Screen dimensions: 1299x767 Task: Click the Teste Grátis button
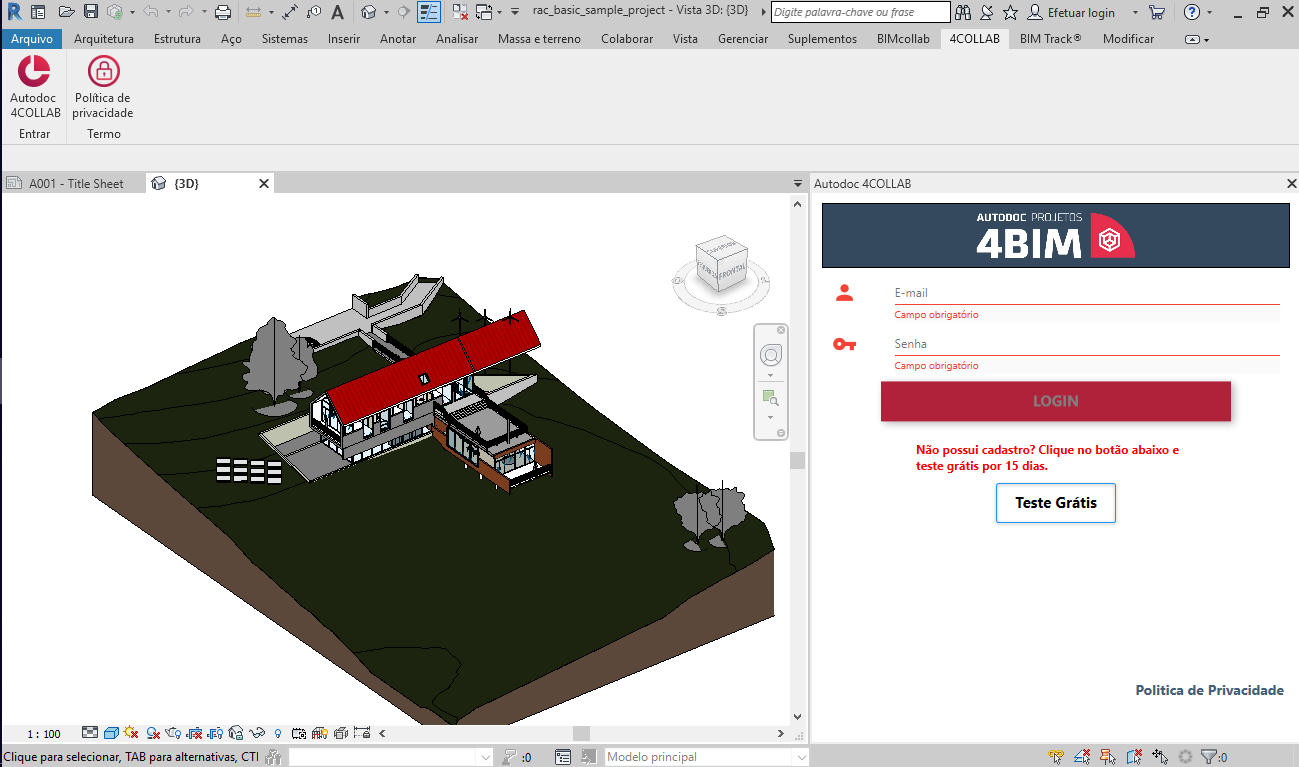pos(1056,503)
